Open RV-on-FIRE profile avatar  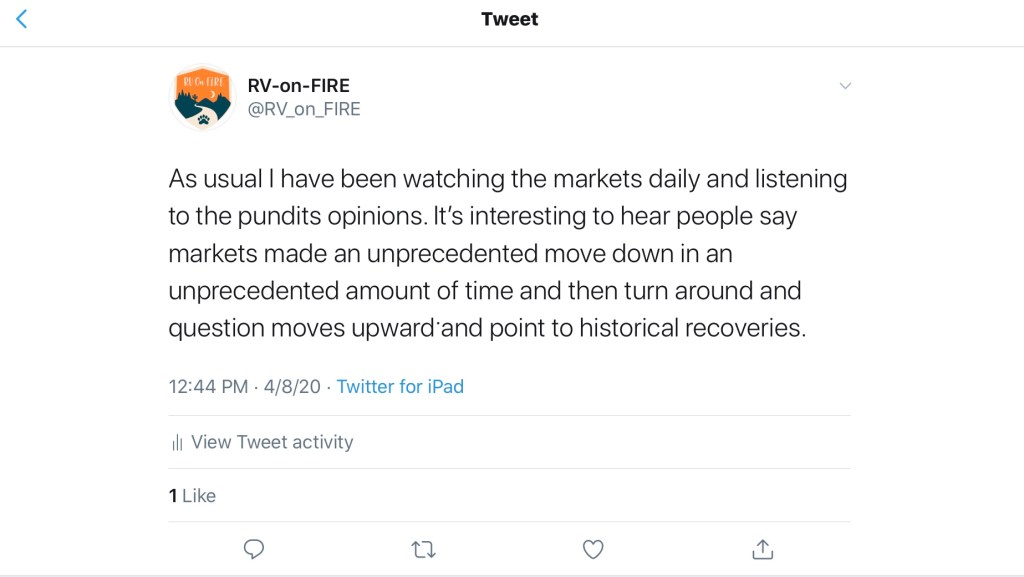(203, 97)
